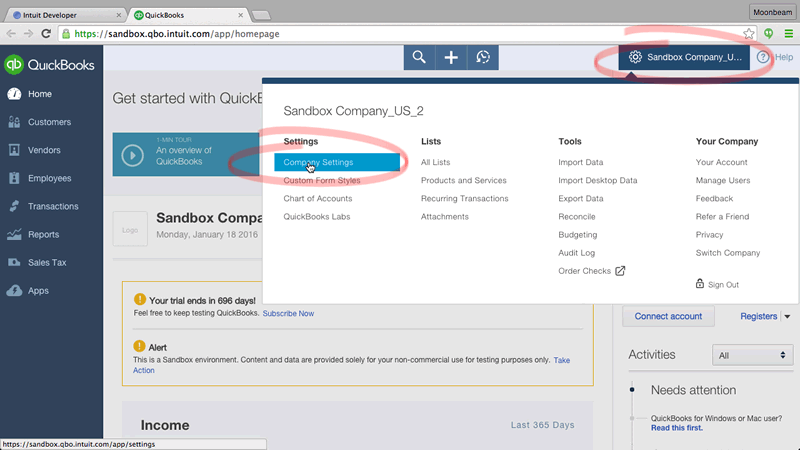
Task: Play the 1-min tour video button
Action: tap(133, 155)
